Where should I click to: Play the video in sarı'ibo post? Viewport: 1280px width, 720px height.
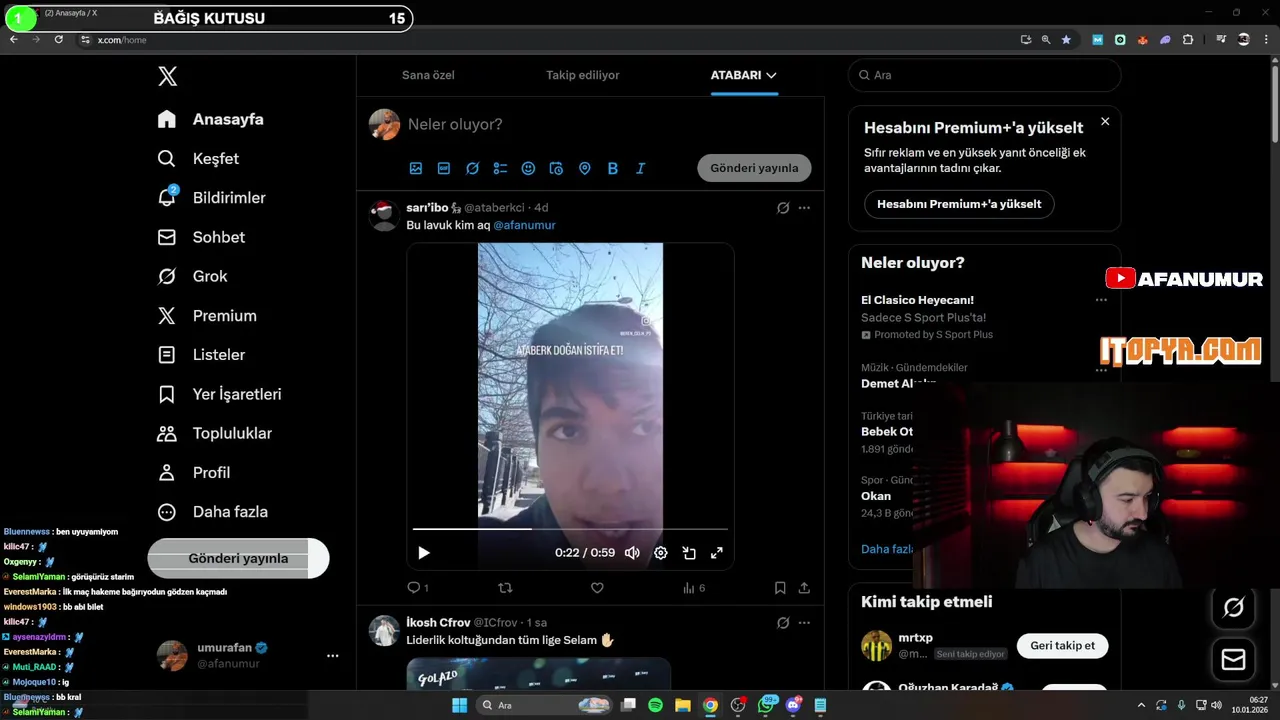click(x=424, y=553)
